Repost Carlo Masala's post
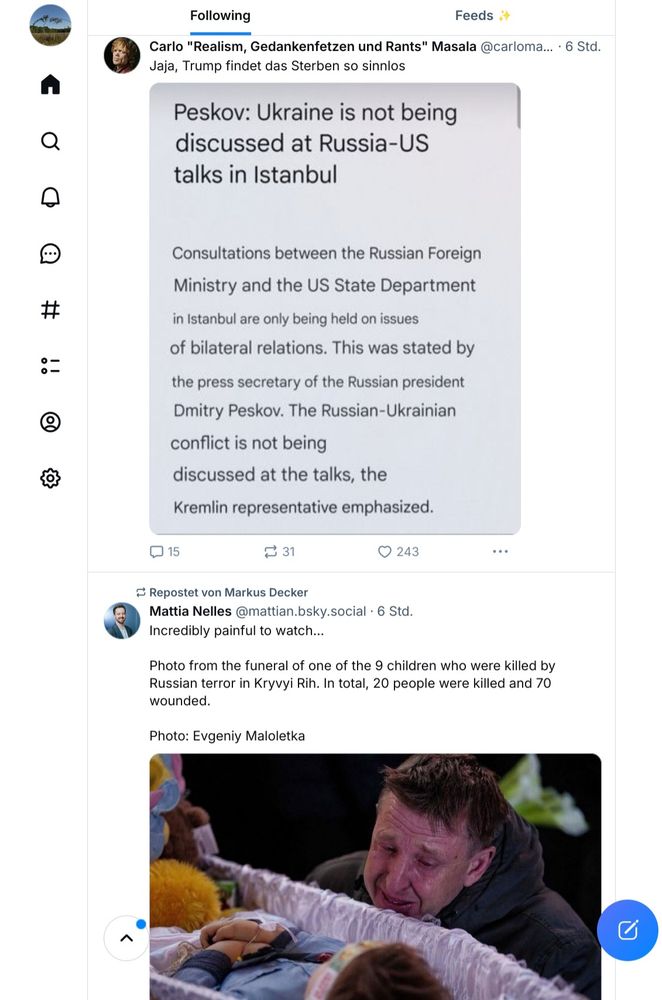 click(268, 551)
